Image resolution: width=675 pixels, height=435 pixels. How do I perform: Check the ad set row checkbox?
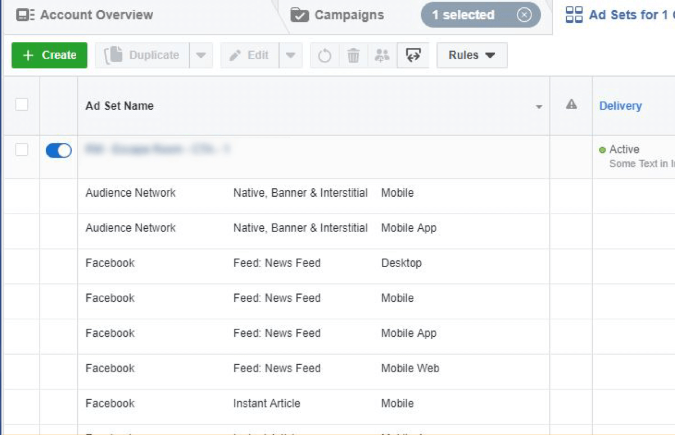click(x=22, y=149)
